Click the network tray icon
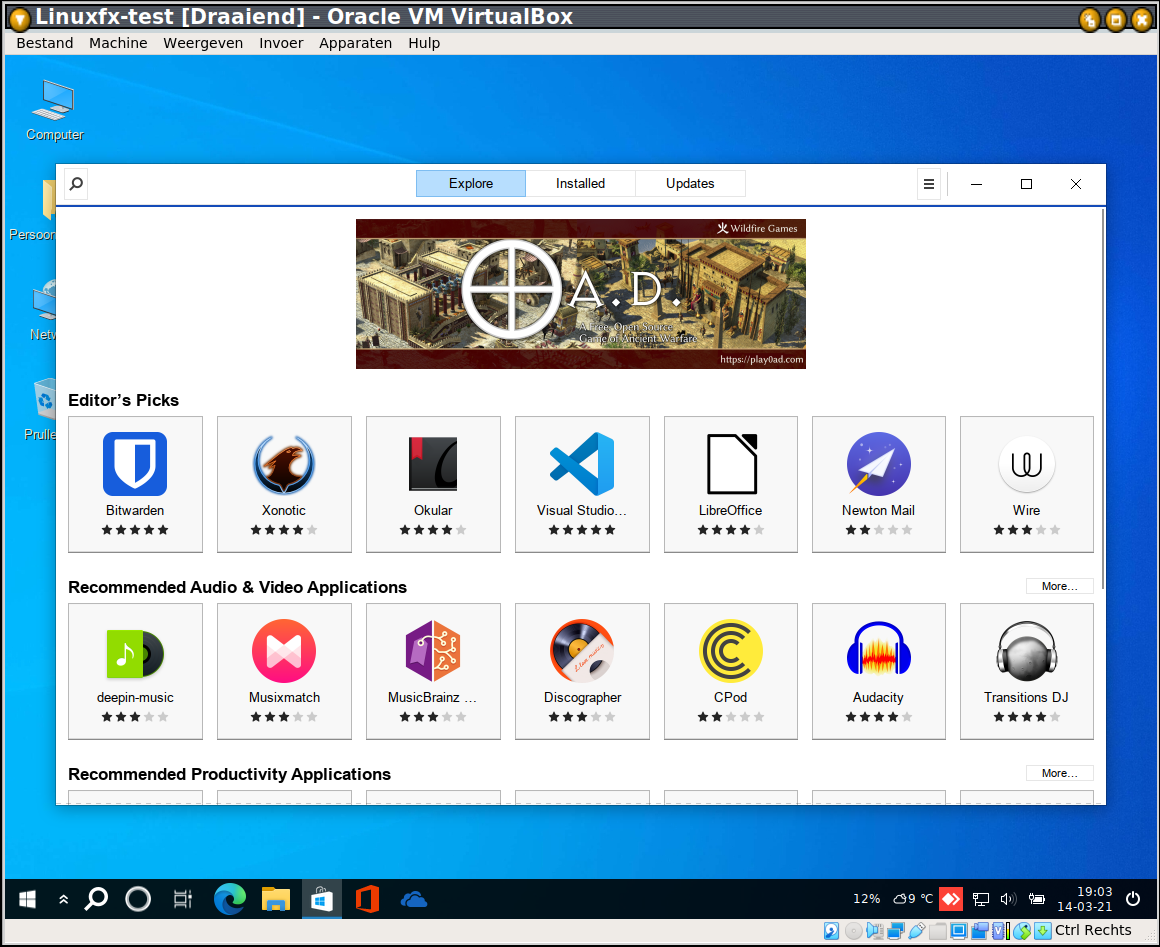The image size is (1160, 947). 981,899
